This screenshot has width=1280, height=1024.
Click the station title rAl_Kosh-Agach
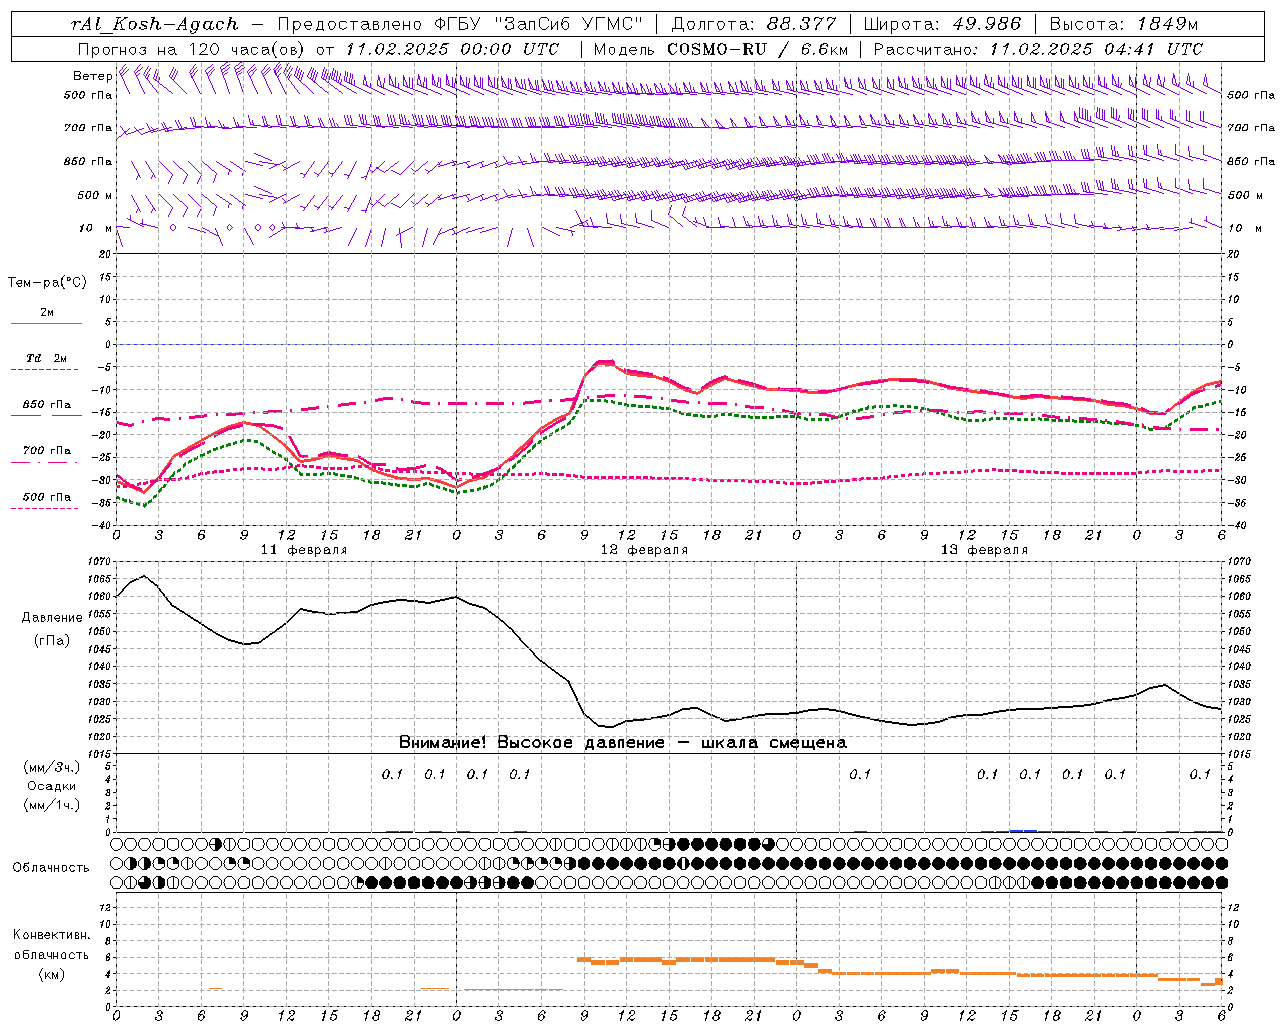point(155,24)
